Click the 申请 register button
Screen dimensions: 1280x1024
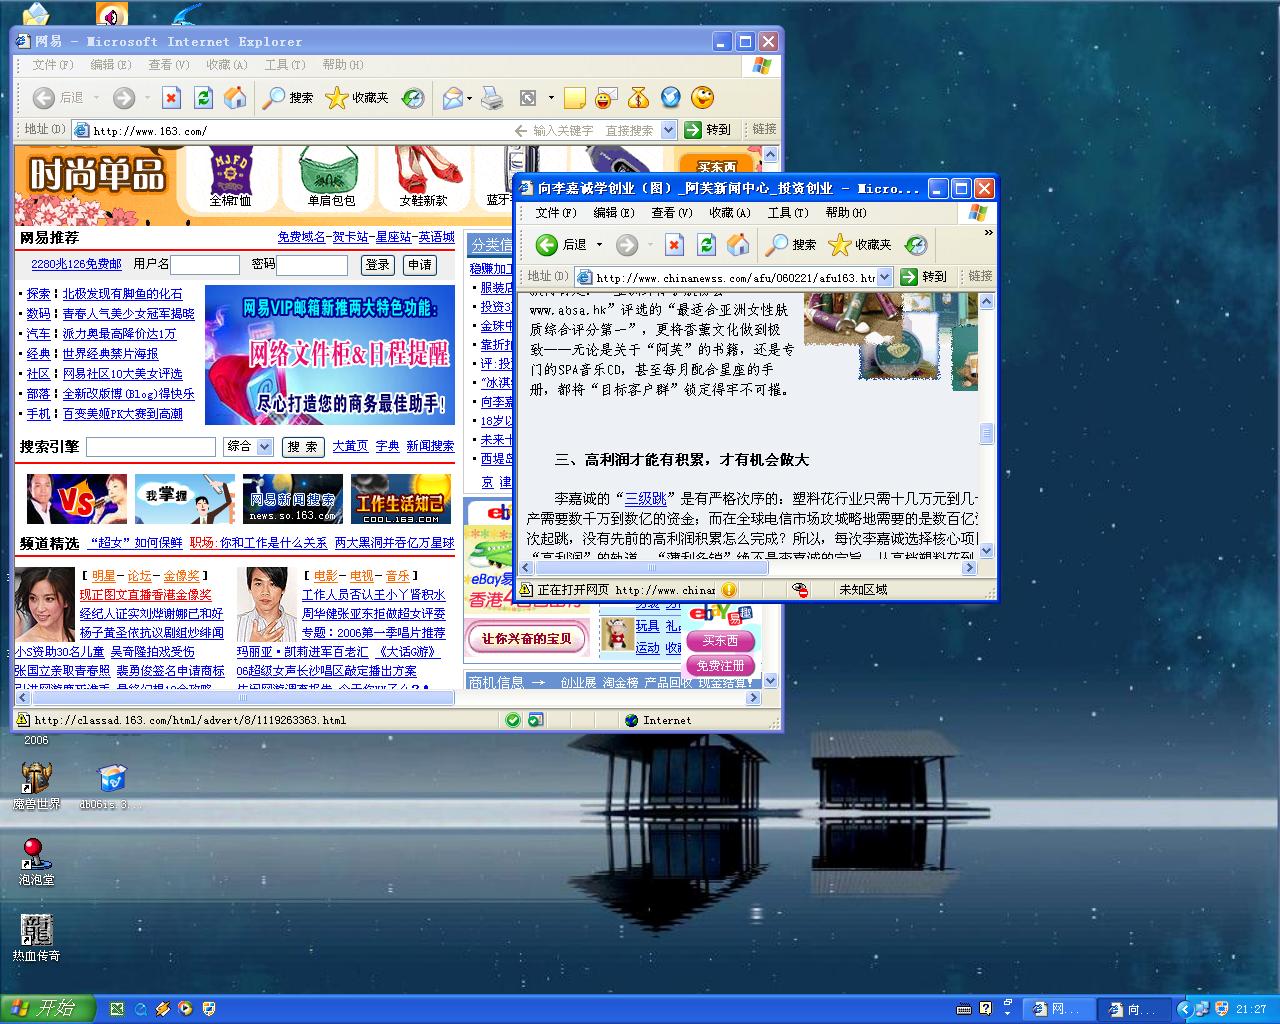coord(419,265)
